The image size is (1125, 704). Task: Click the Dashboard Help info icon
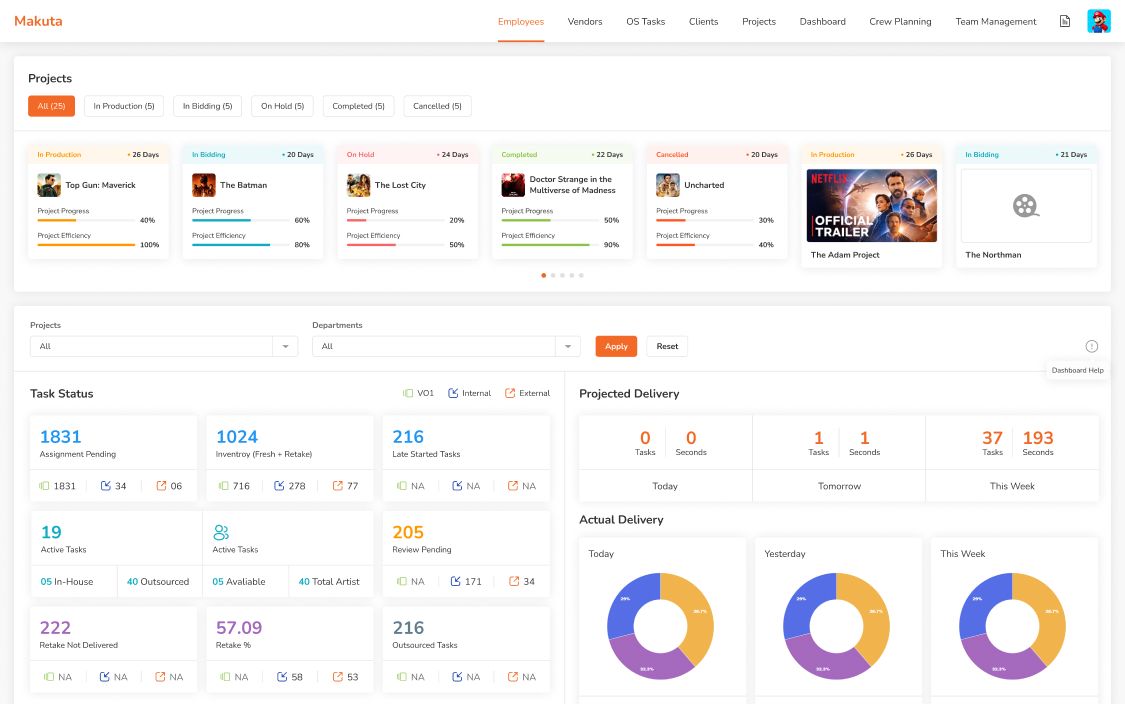[1091, 347]
